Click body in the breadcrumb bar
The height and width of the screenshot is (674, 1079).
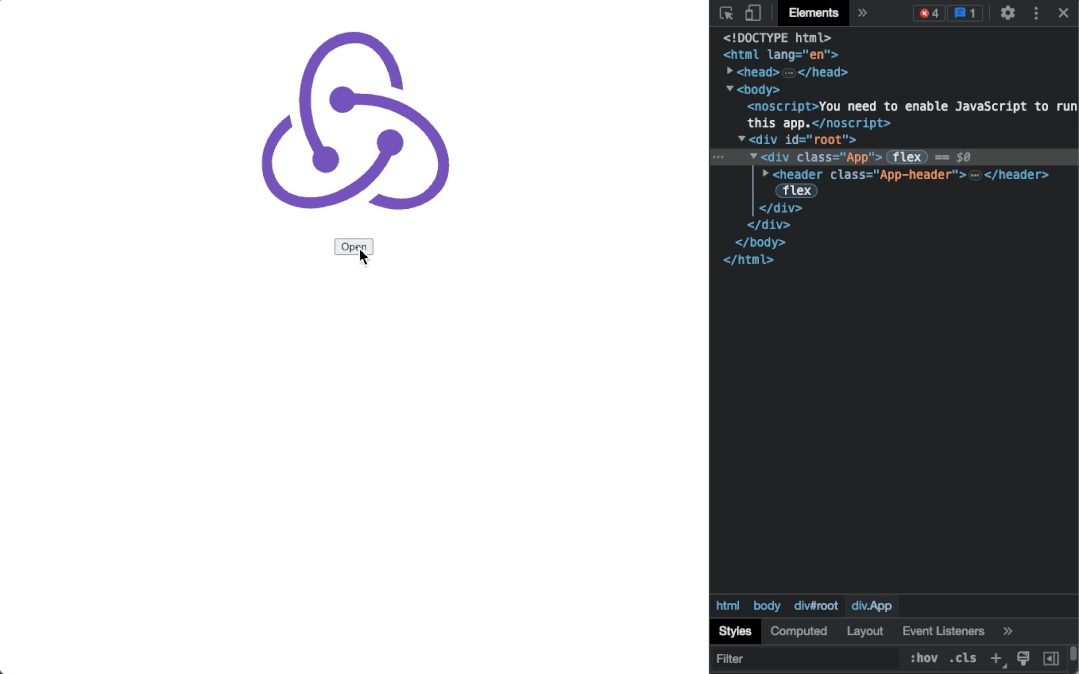pos(767,606)
